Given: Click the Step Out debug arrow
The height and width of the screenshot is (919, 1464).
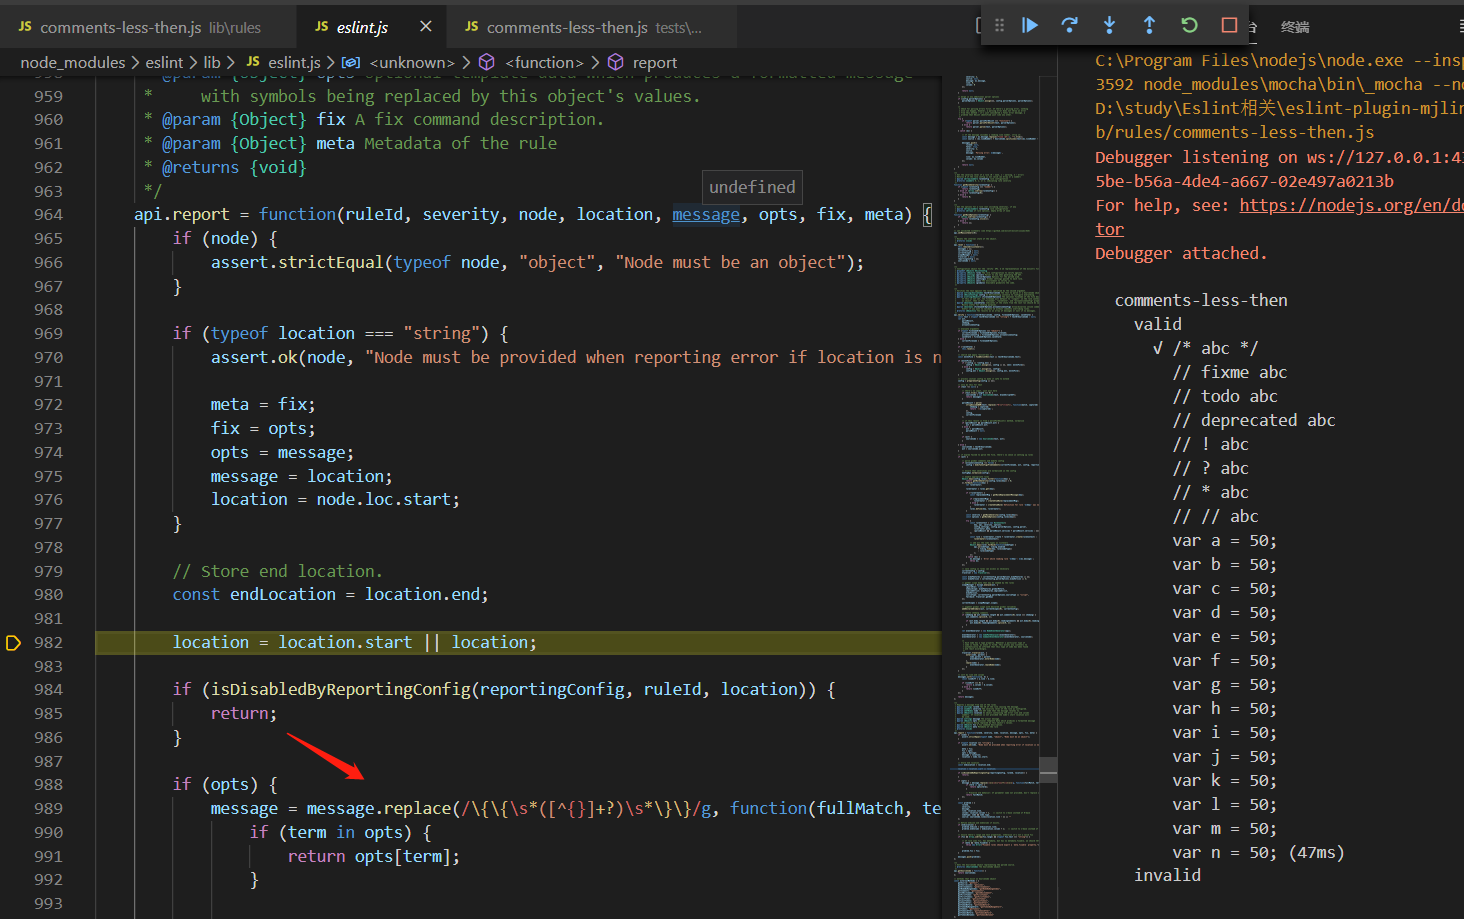Looking at the screenshot, I should (x=1149, y=26).
